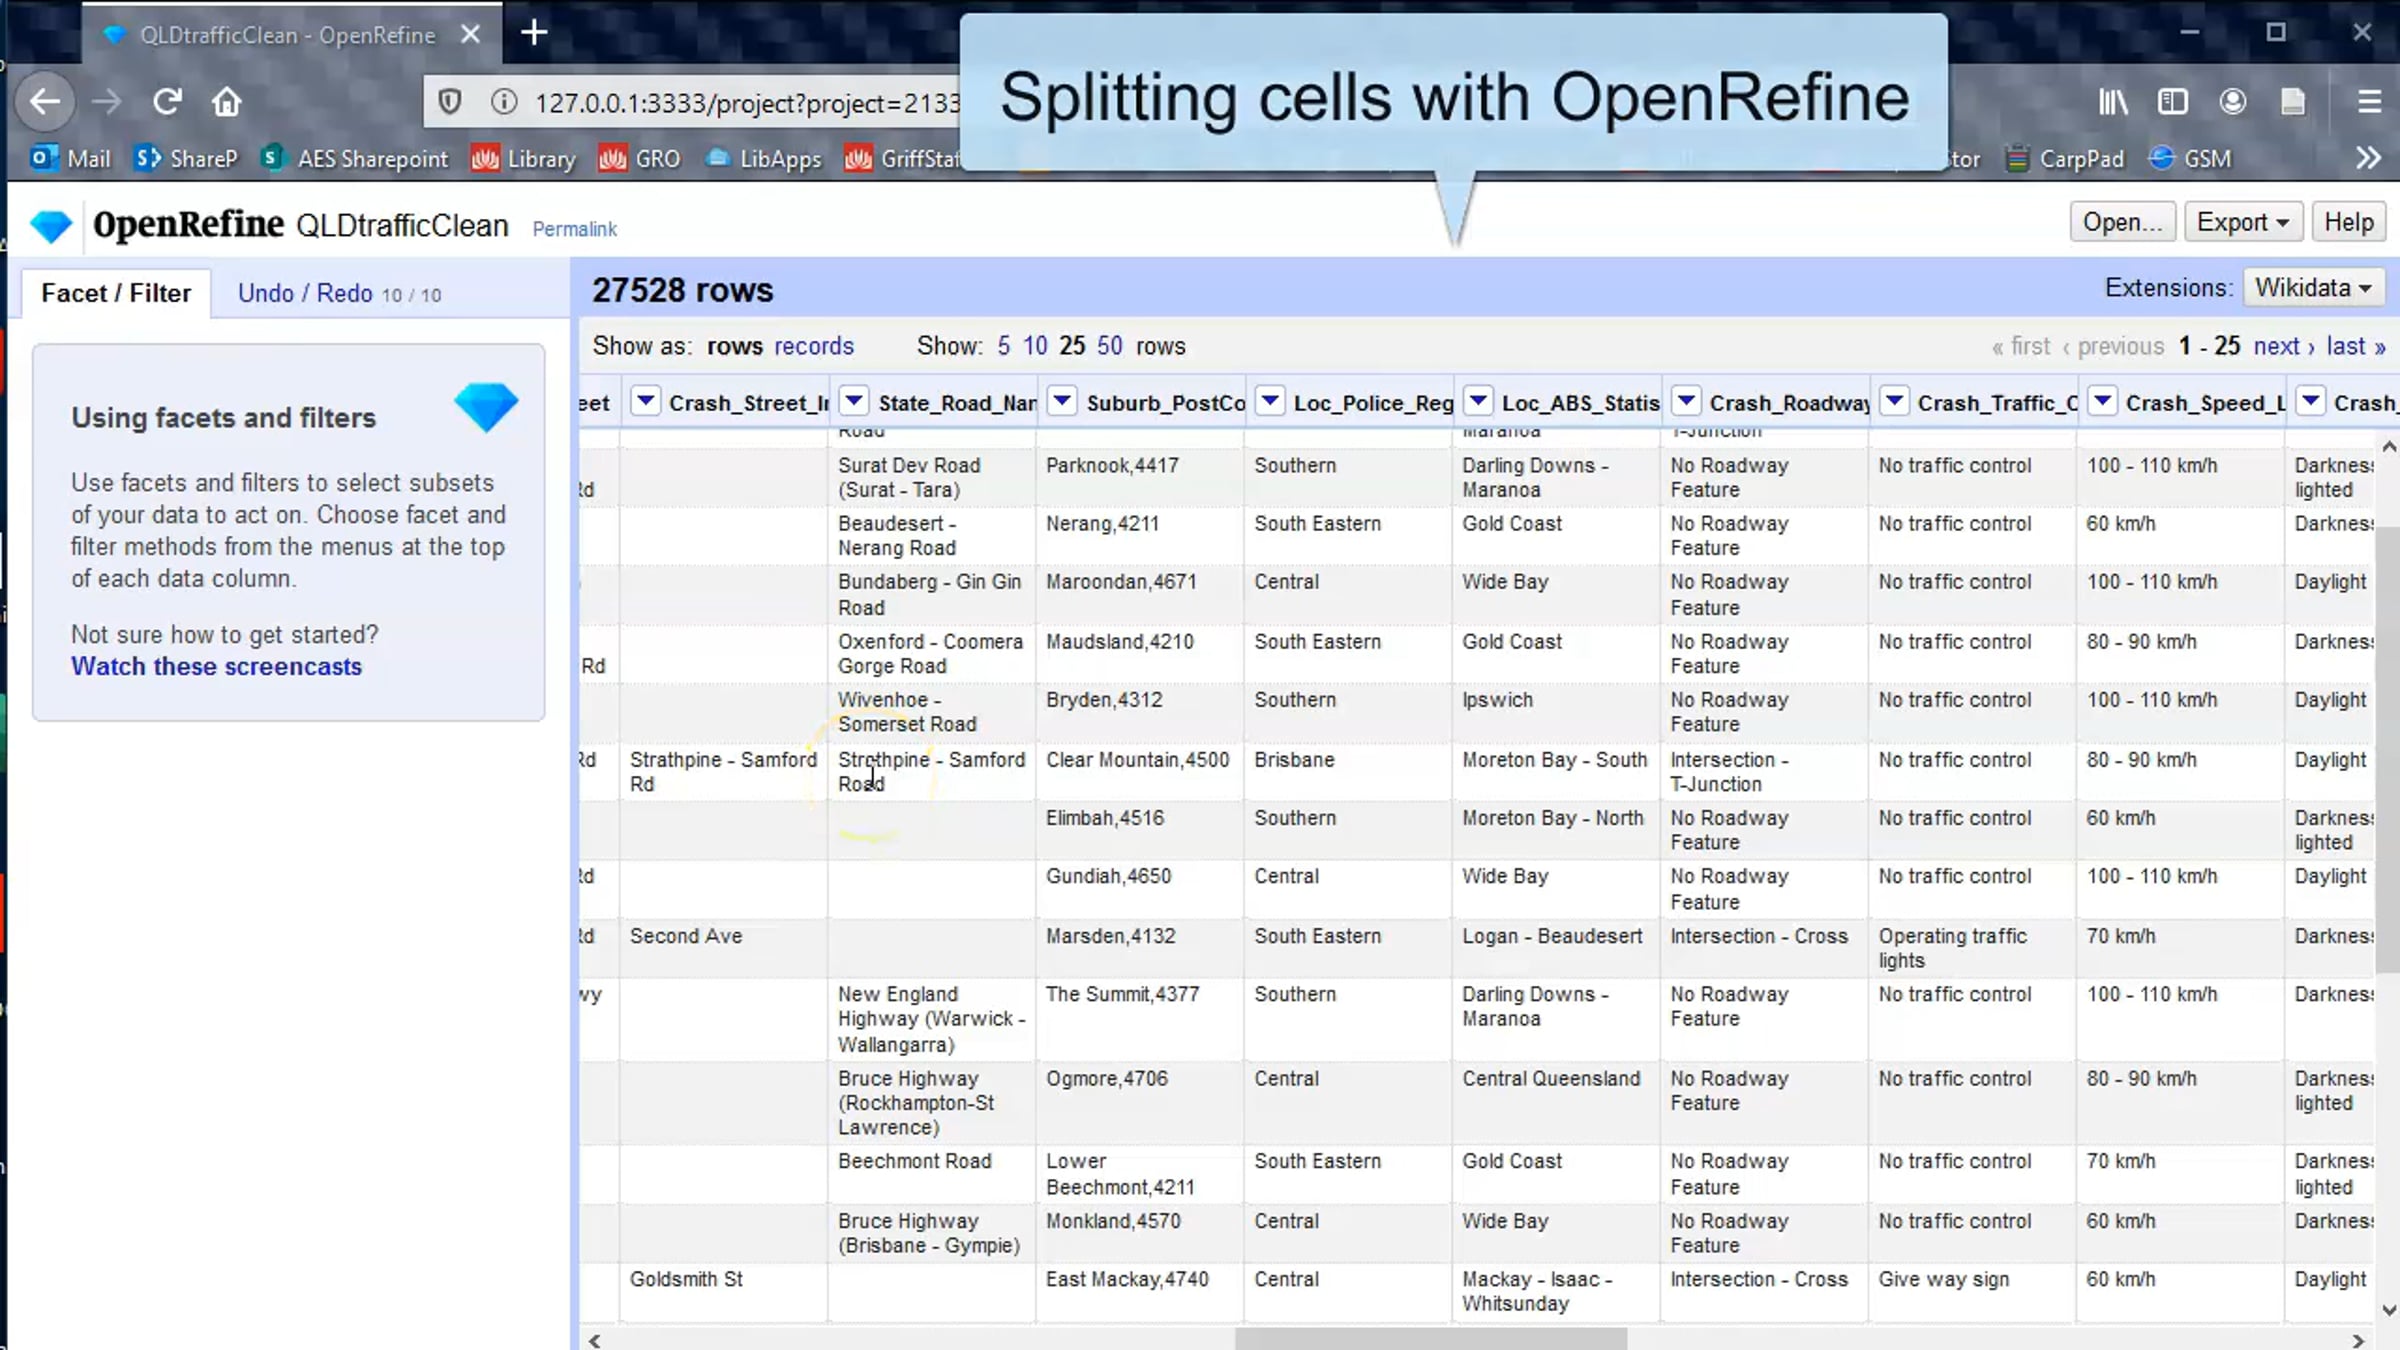Open the GSM bookmark
2400x1350 pixels.
tap(2190, 158)
